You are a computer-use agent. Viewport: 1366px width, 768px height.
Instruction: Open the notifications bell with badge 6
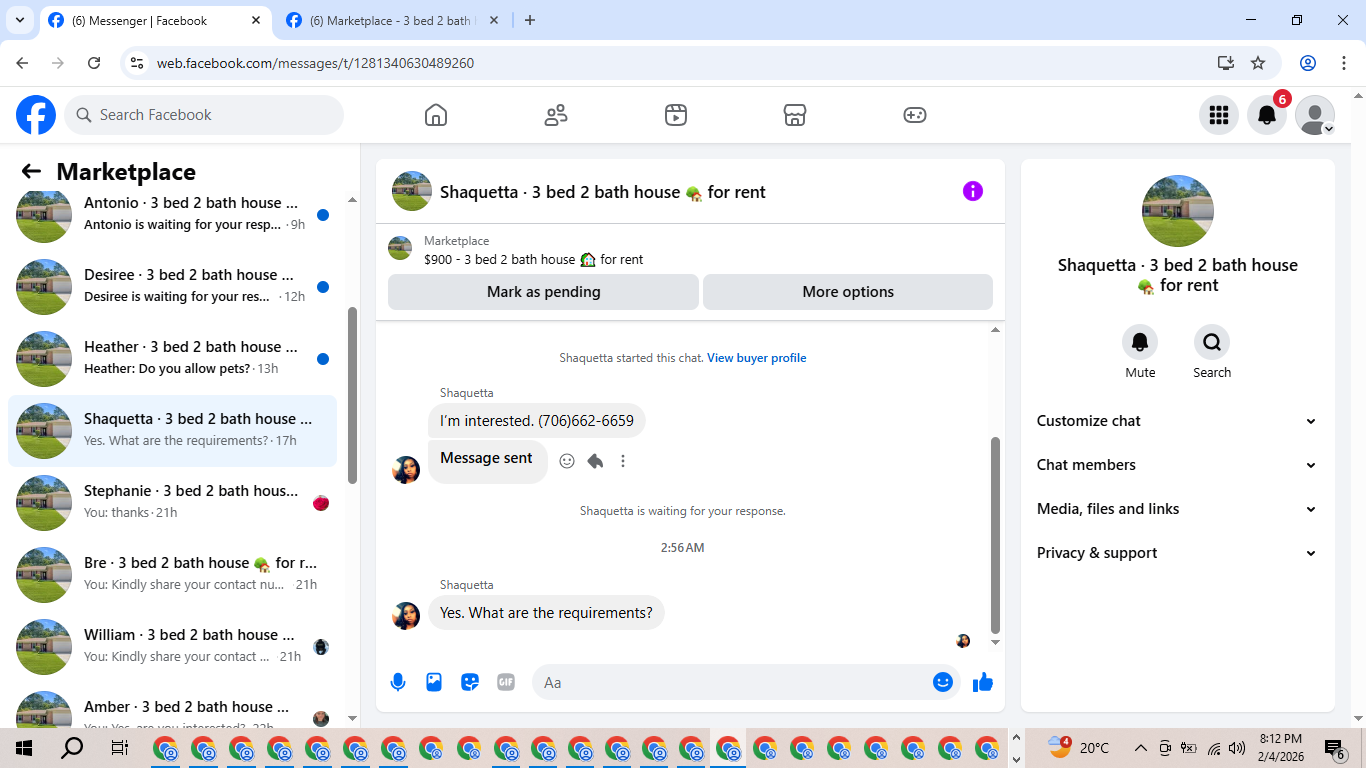click(1267, 115)
